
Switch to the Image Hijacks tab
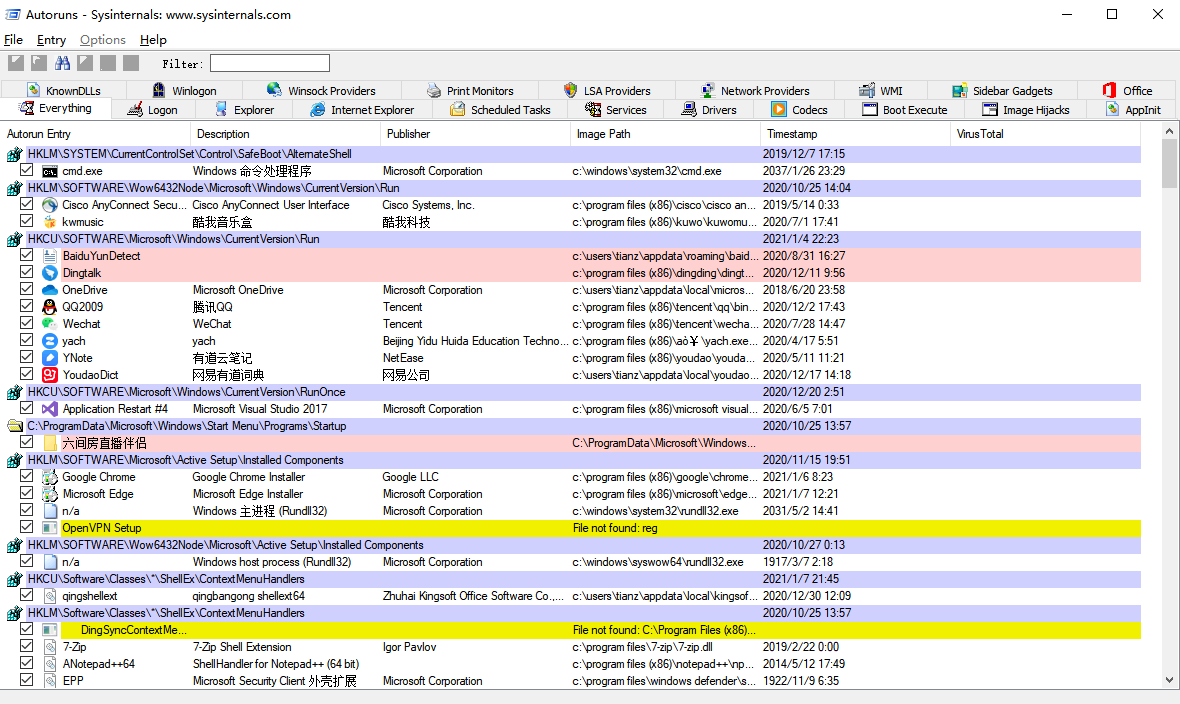tap(1026, 110)
